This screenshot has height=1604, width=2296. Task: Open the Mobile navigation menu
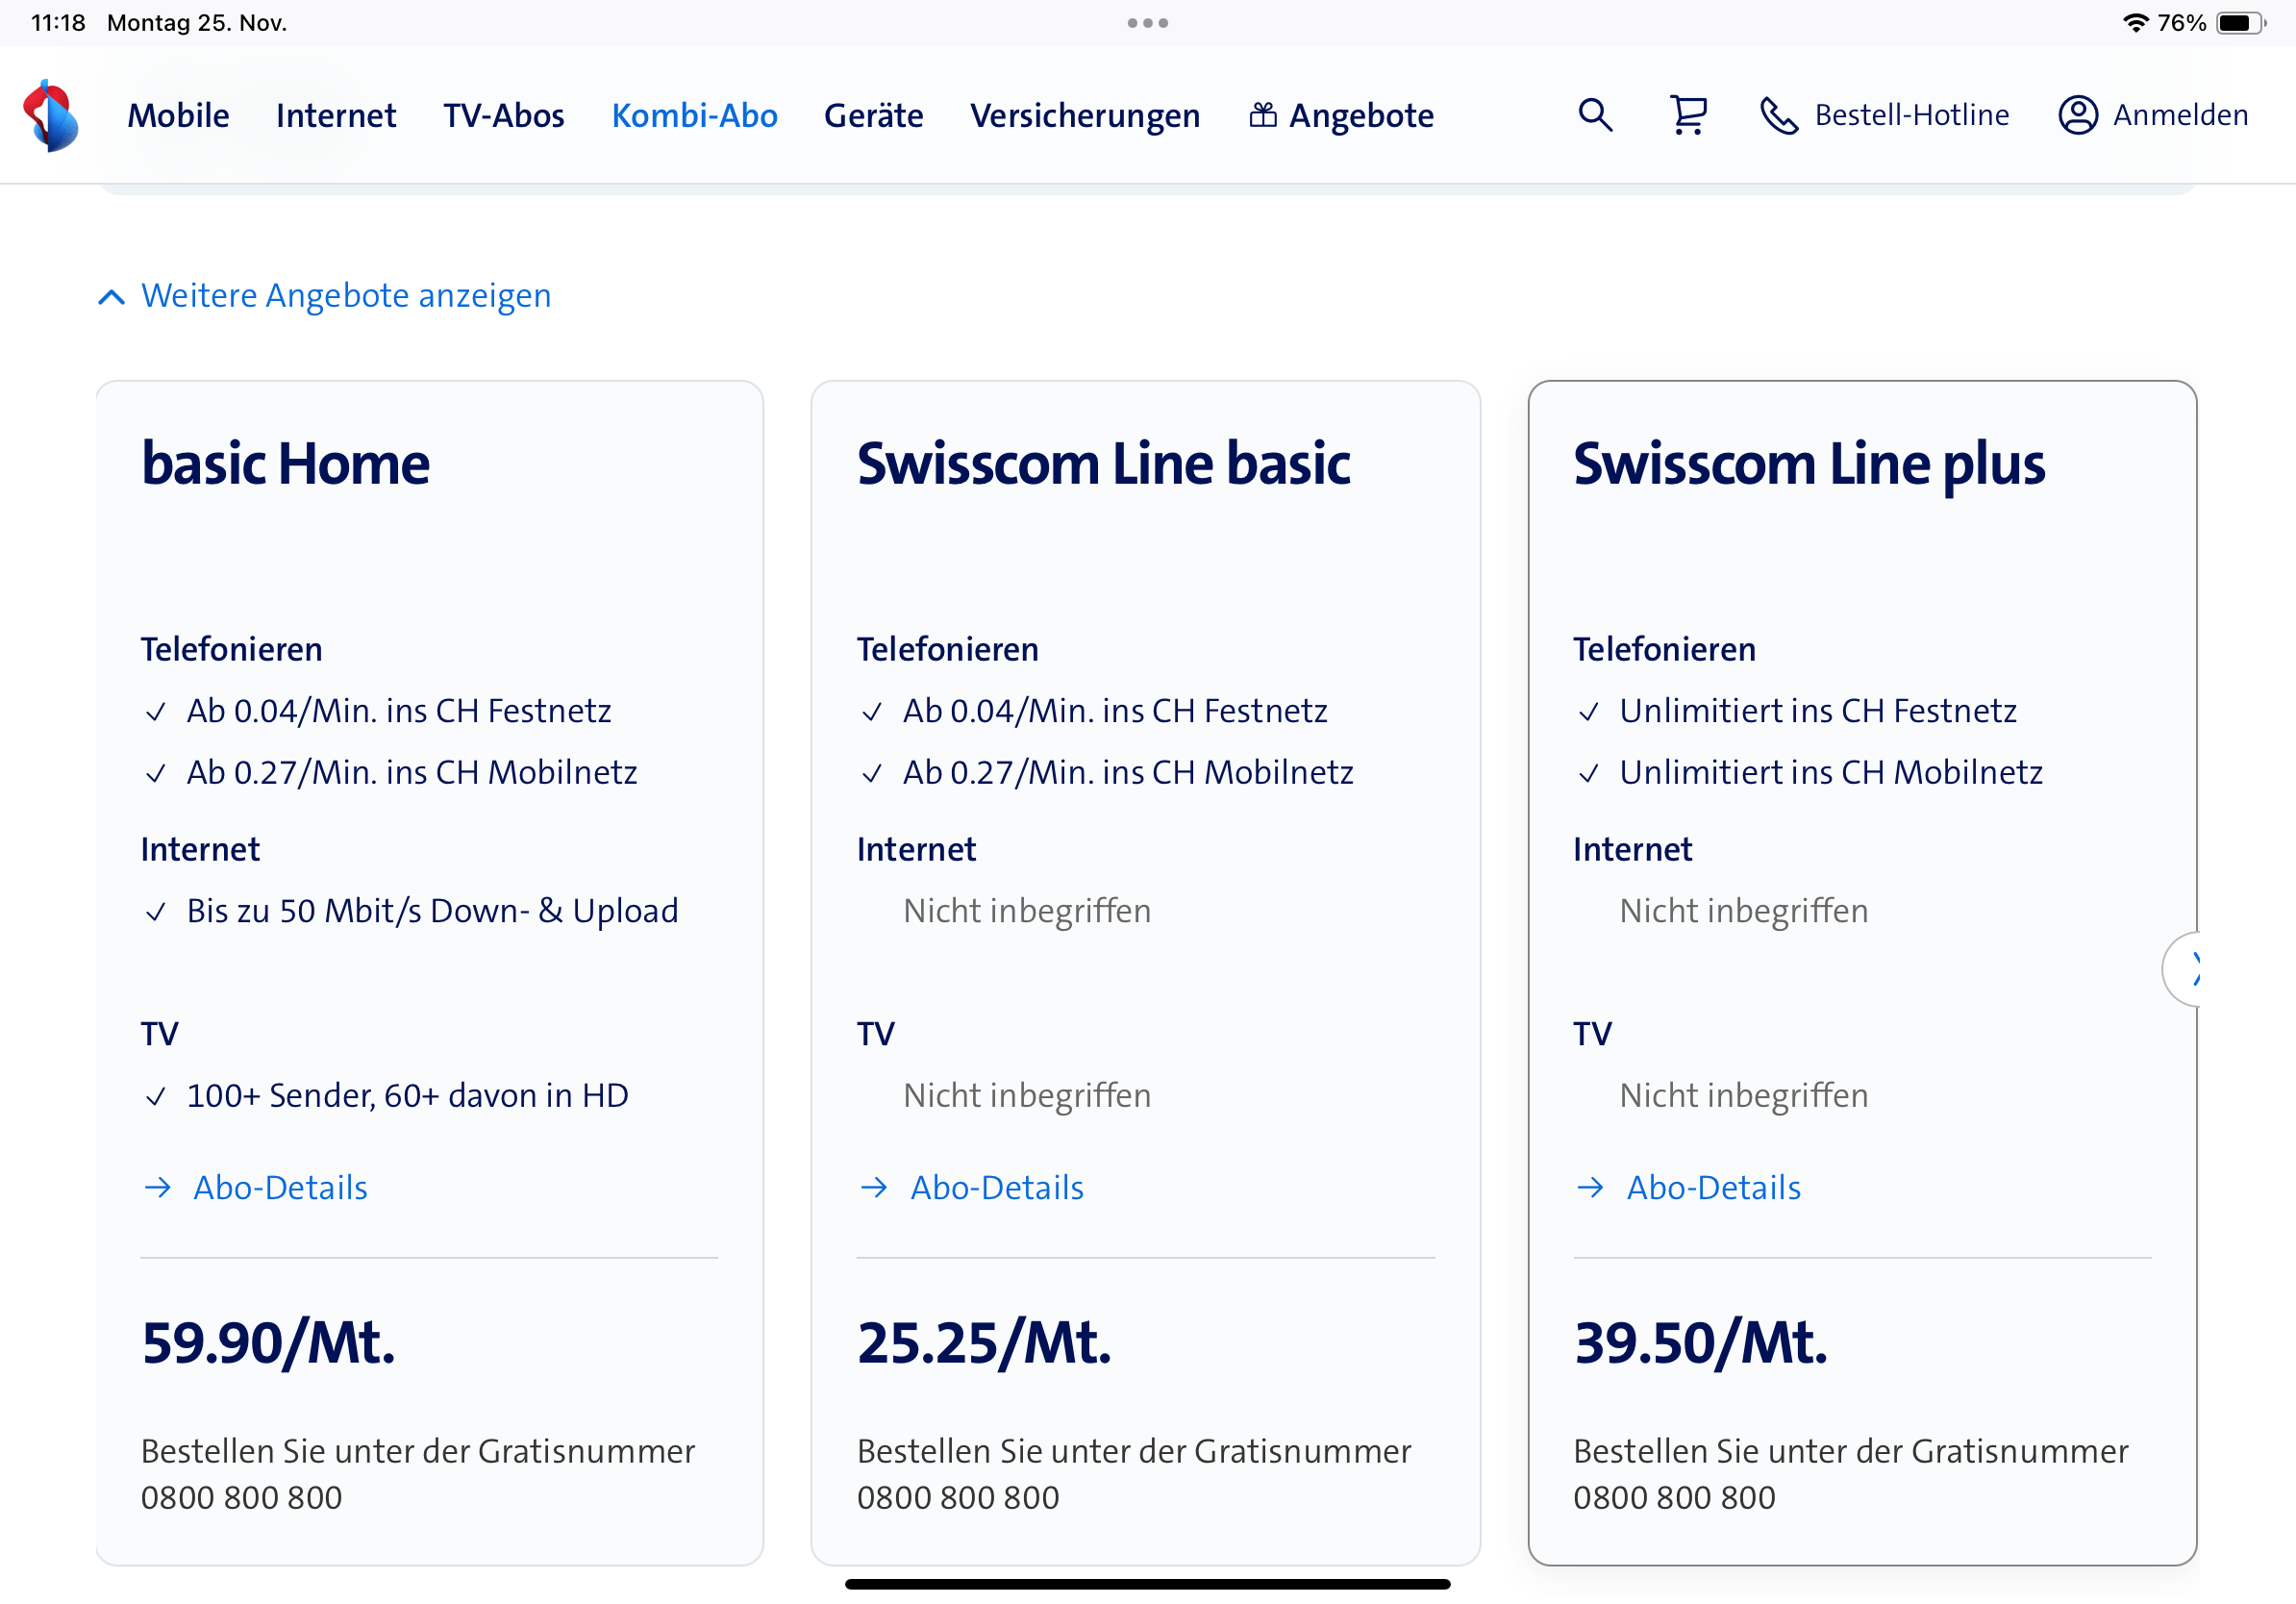tap(178, 115)
